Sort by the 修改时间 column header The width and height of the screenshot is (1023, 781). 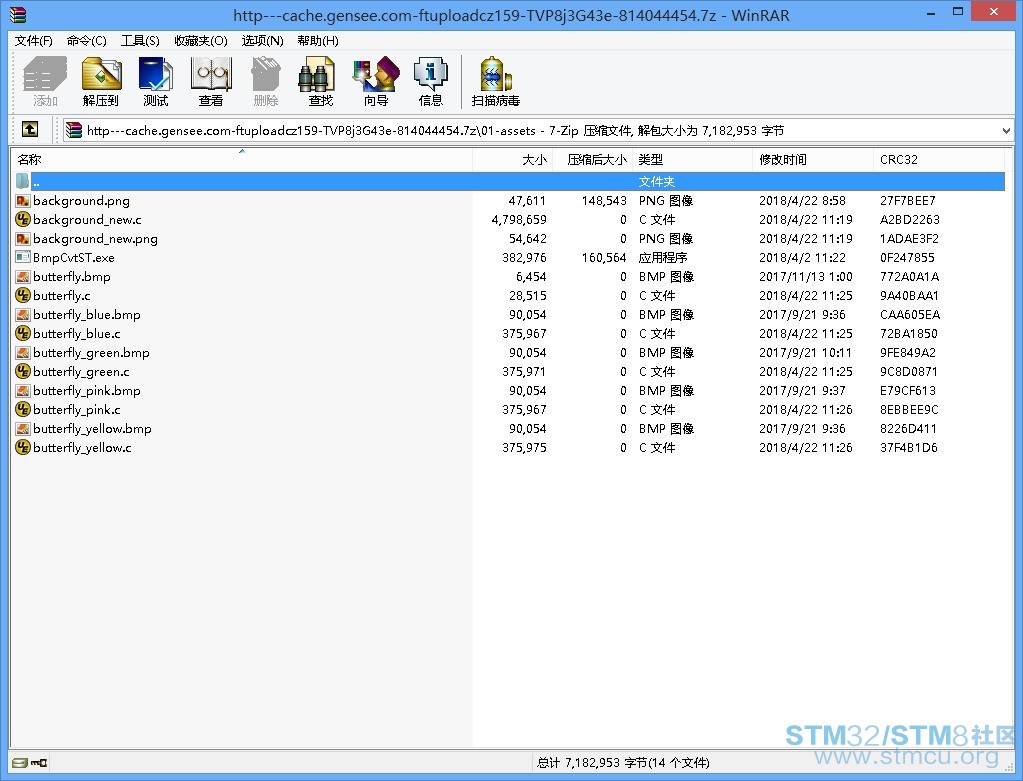(x=813, y=160)
